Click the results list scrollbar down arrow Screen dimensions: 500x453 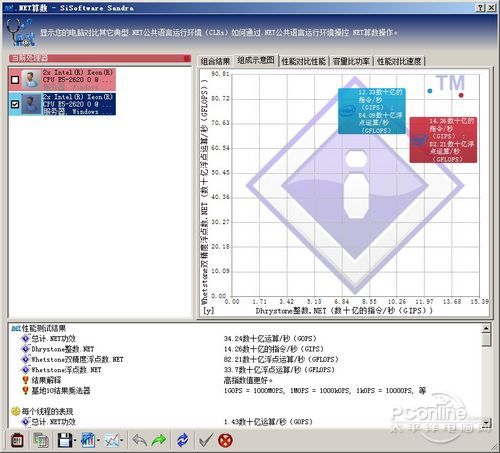(486, 423)
